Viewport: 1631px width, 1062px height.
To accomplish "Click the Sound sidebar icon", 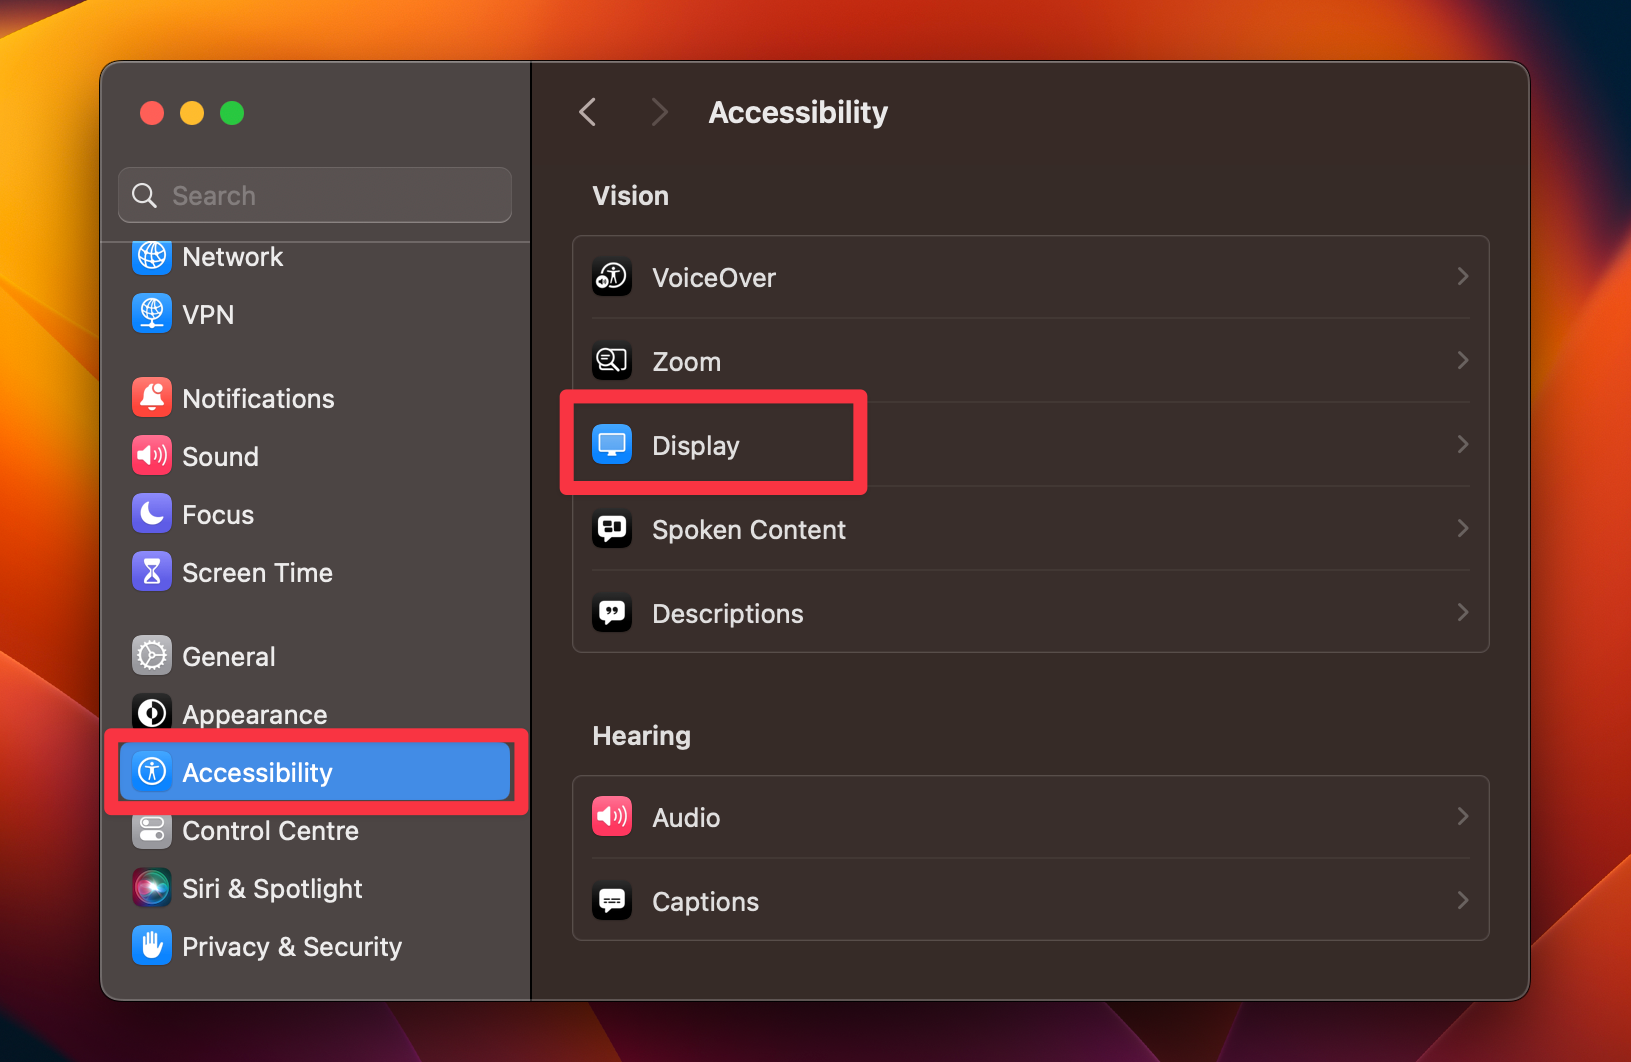I will point(151,456).
